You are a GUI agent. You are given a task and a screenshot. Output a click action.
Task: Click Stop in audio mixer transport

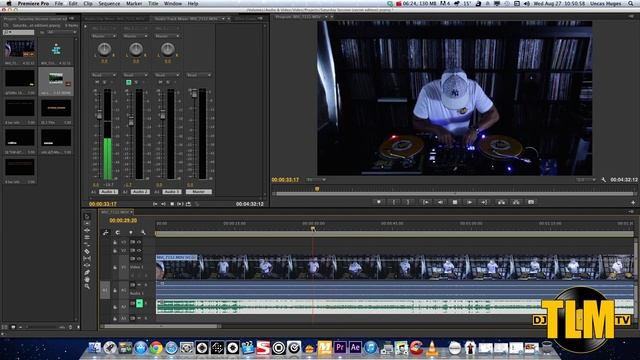172,204
